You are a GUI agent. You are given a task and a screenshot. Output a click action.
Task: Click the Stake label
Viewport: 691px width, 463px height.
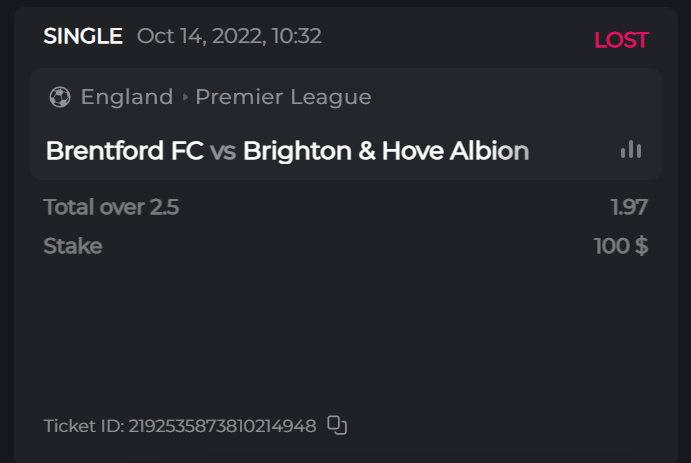pos(73,246)
